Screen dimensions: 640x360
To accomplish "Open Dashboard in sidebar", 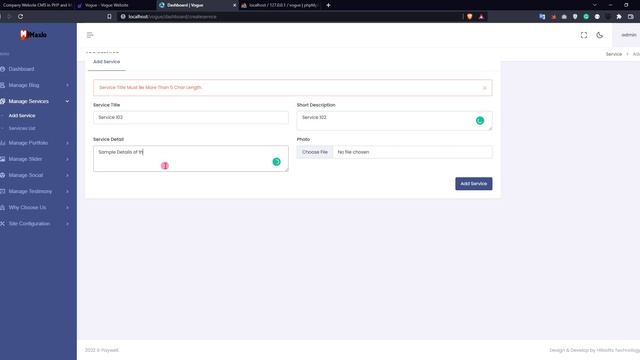I will [21, 69].
